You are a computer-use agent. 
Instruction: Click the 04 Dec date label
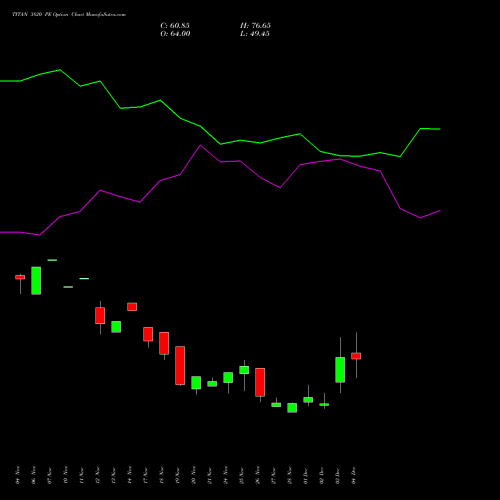(354, 475)
